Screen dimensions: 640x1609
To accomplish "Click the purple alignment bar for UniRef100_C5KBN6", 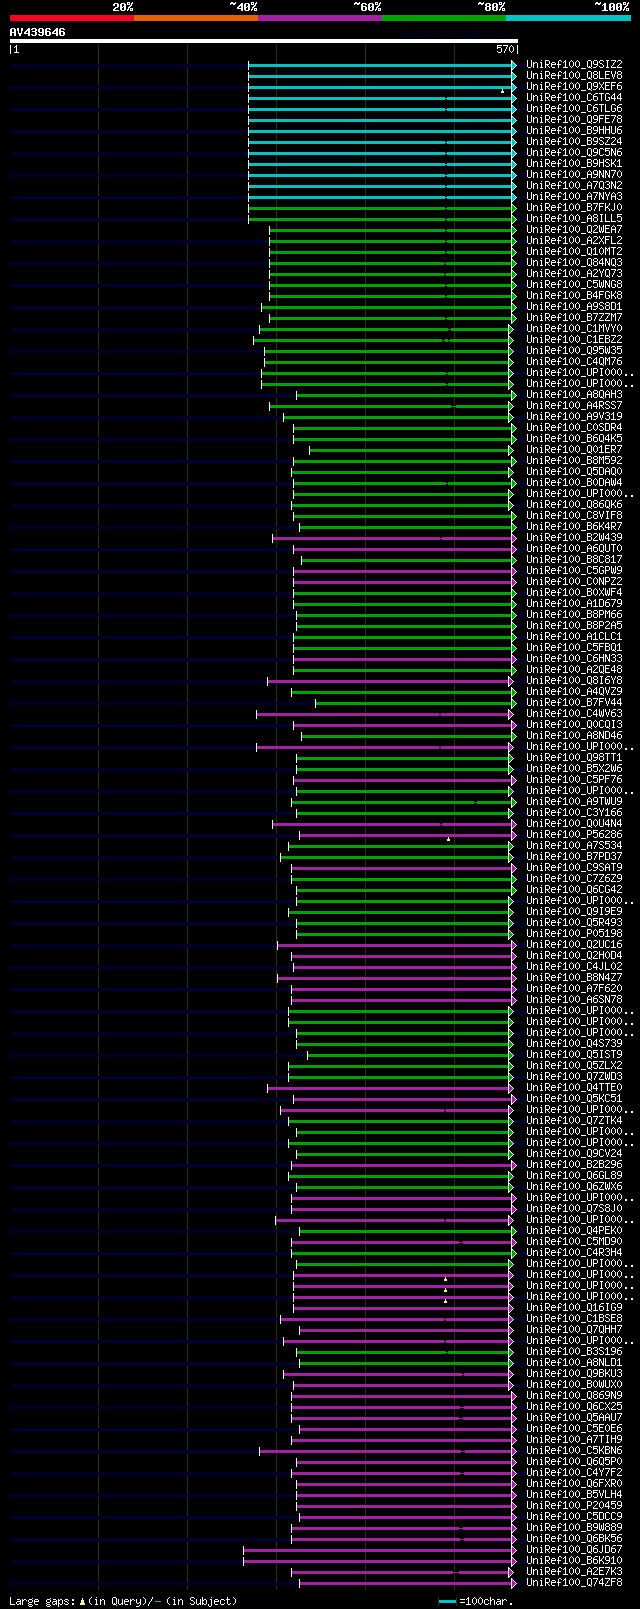I will click(388, 1451).
